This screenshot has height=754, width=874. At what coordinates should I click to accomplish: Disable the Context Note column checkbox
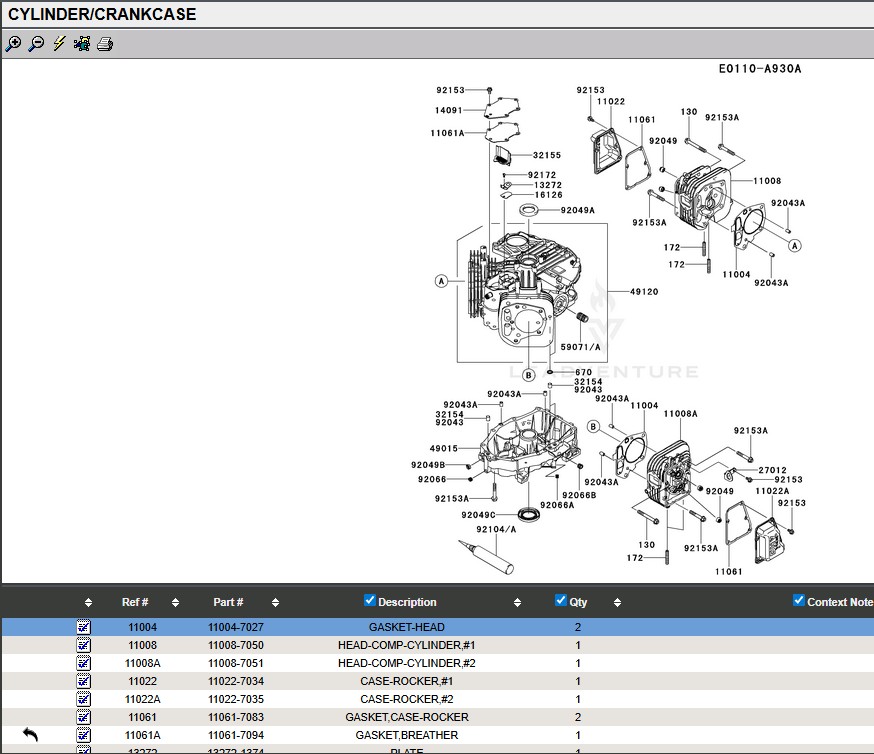(799, 600)
